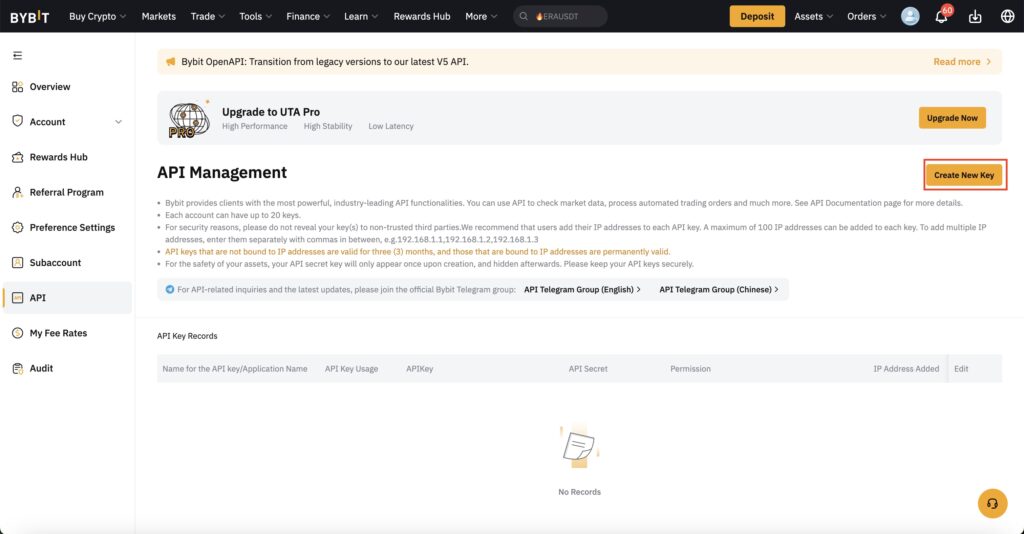Click the Referral Program person icon

click(18, 193)
